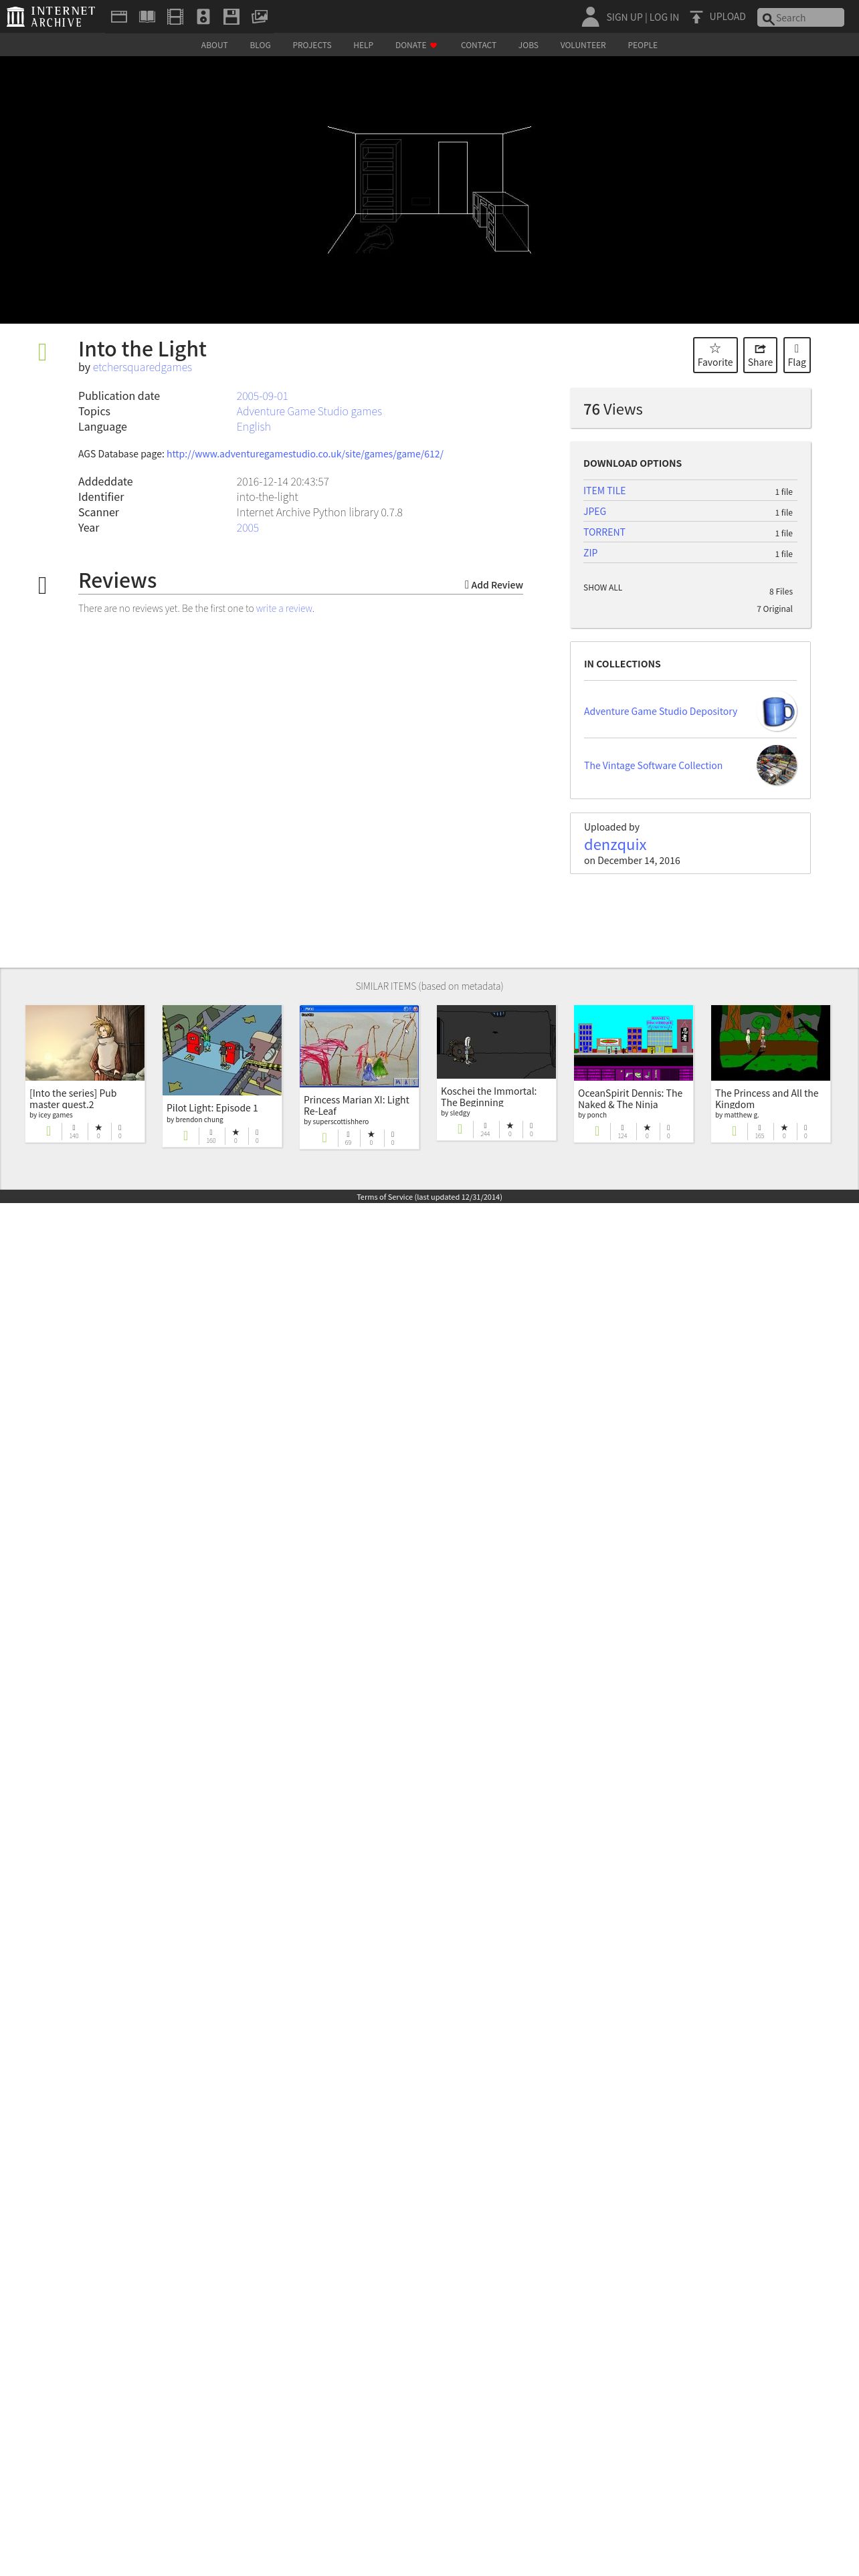Viewport: 859px width, 2576px height.
Task: Click the Vintage Software Collection thumbnail
Action: 777,765
